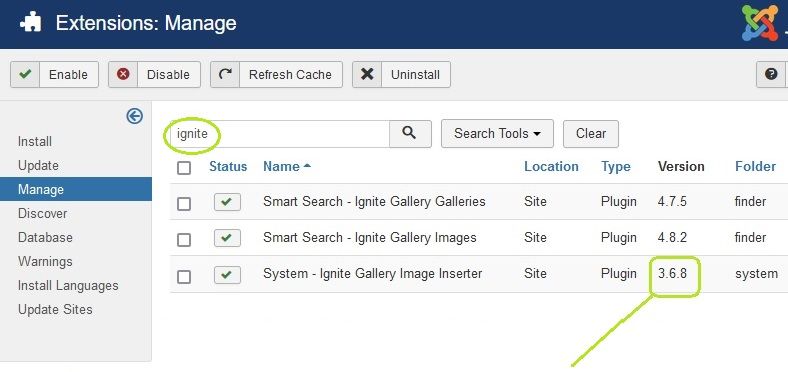This screenshot has width=788, height=372.
Task: Click the Clear button beside Search Tools
Action: 590,134
